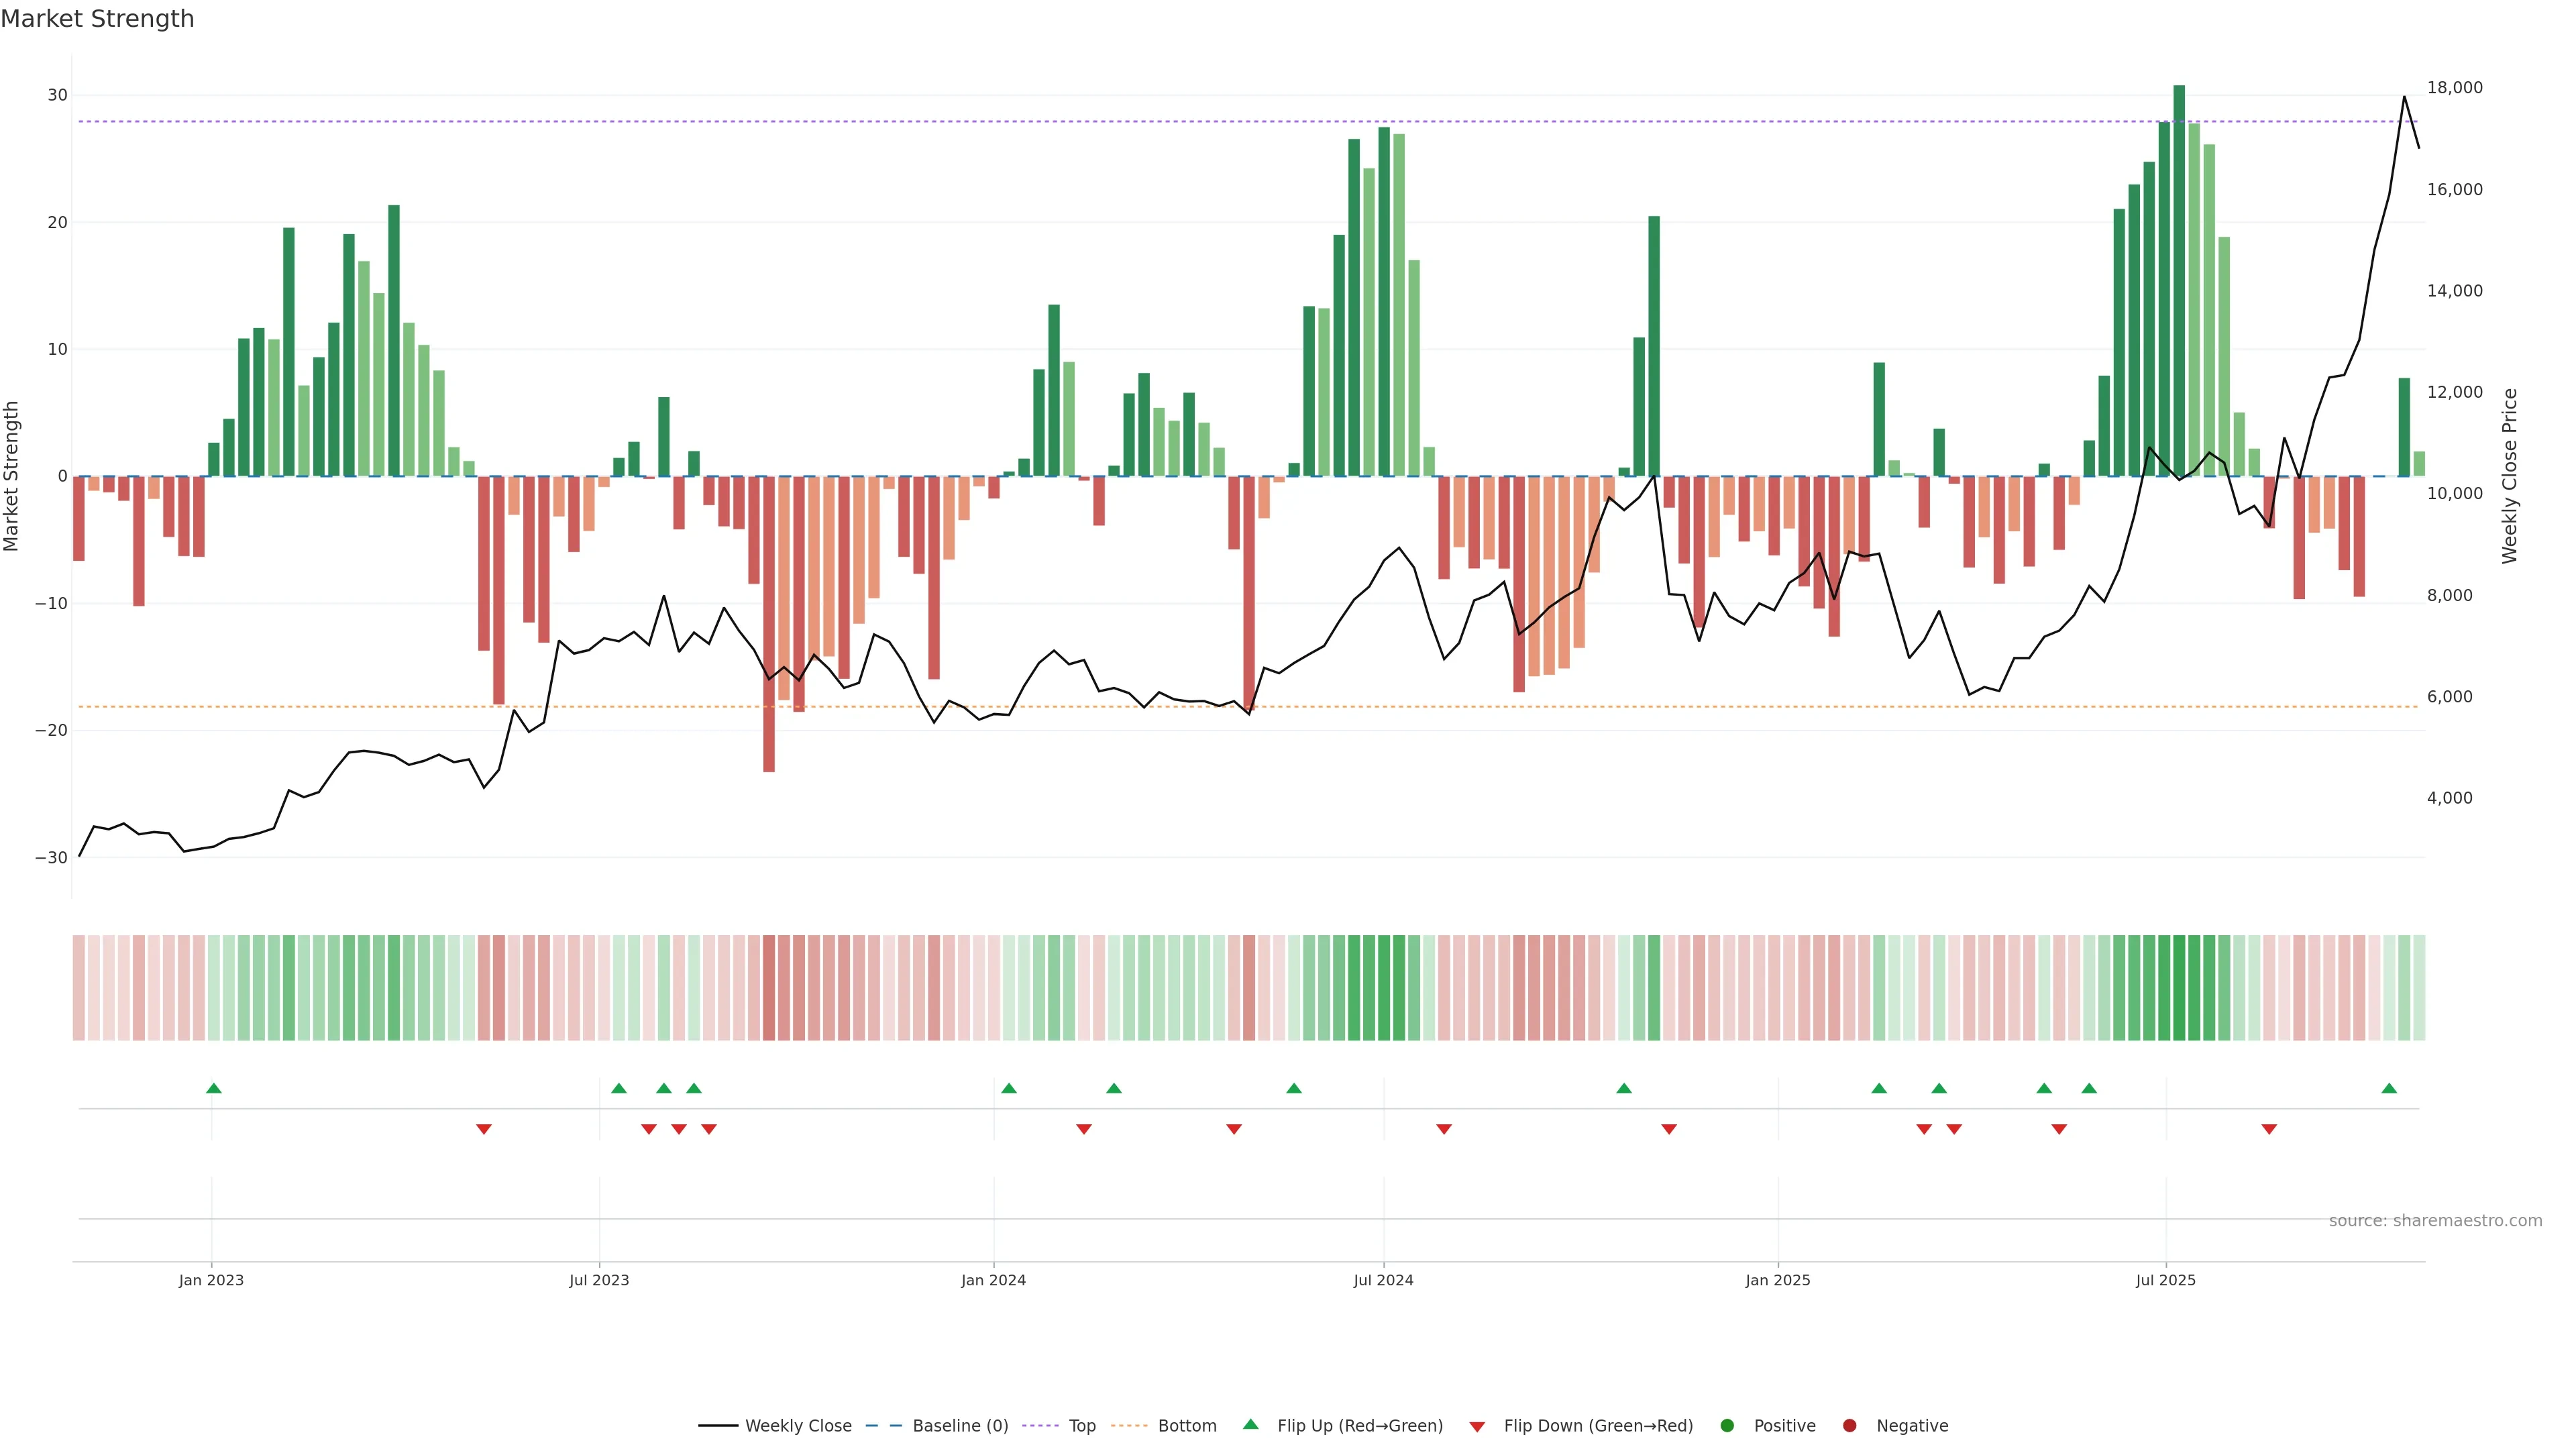2576x1449 pixels.
Task: Click the Jul 2024 x-axis label
Action: point(1383,1280)
